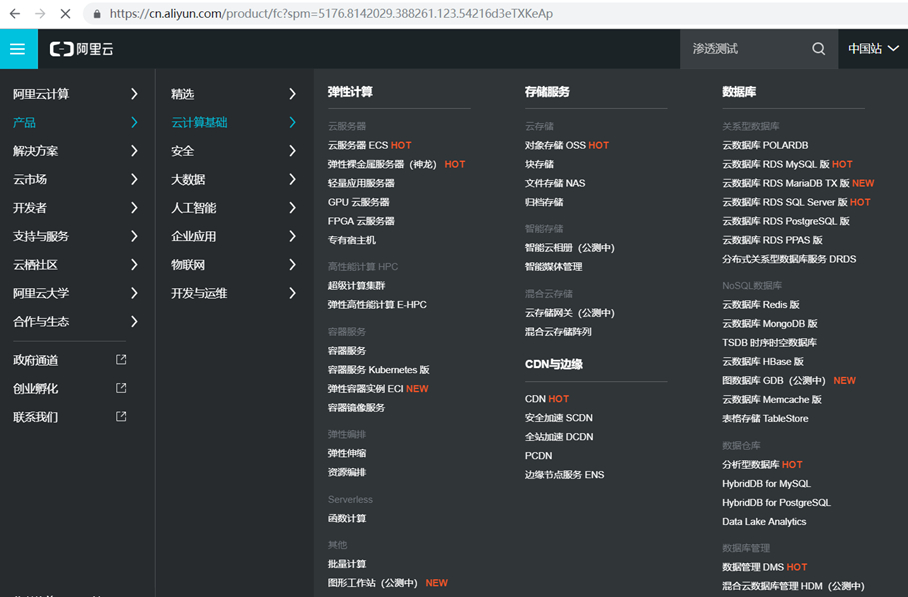
Task: Select 安全 submenu item
Action: coord(182,151)
